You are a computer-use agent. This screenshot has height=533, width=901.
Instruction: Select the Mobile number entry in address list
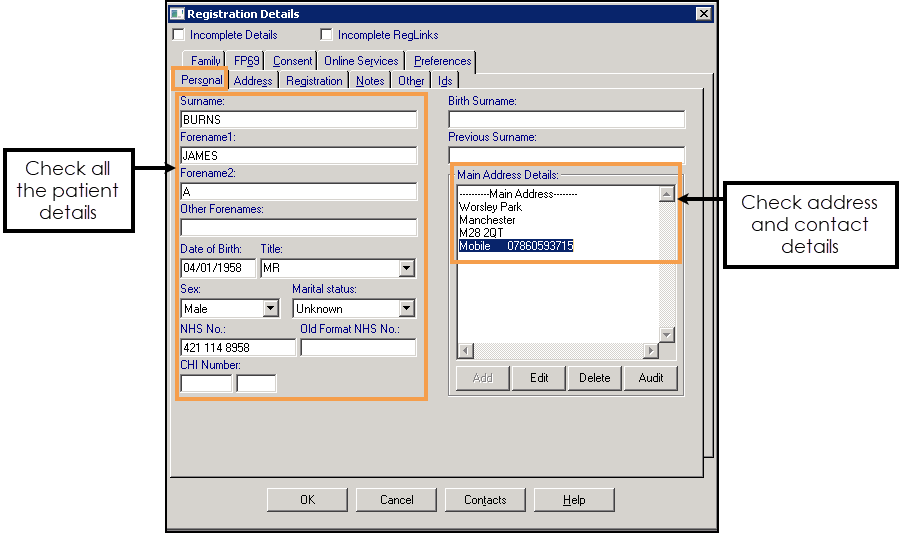click(516, 246)
